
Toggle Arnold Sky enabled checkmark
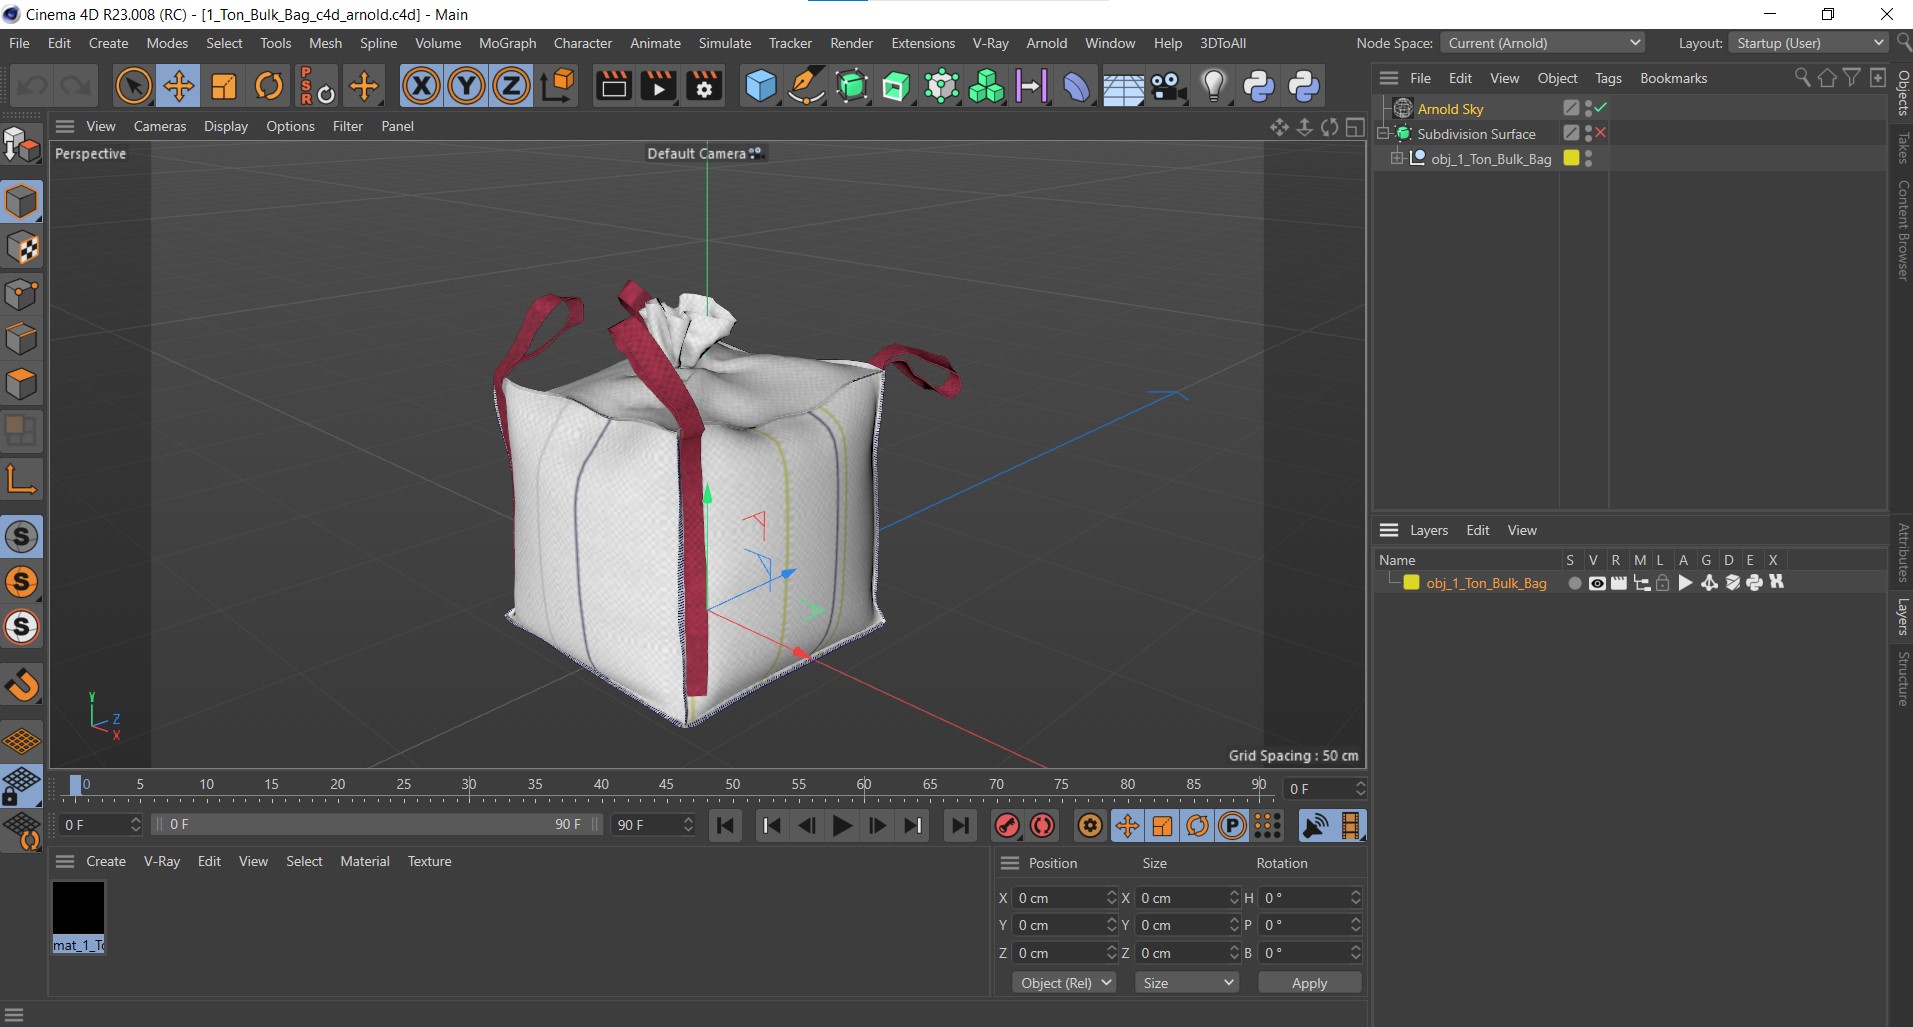click(1601, 108)
